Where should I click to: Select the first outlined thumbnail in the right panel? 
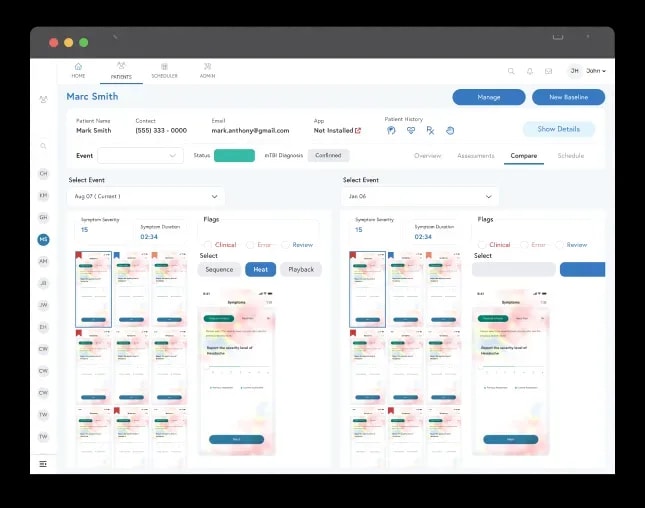click(367, 289)
